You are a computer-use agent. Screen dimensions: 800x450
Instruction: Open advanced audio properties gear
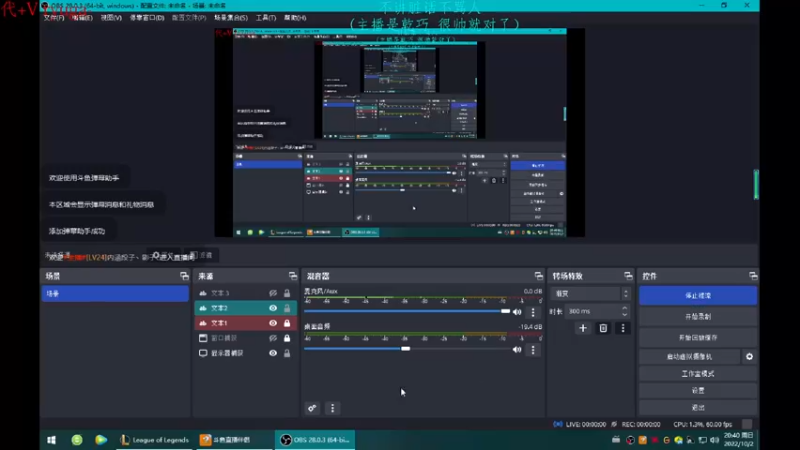(x=312, y=408)
